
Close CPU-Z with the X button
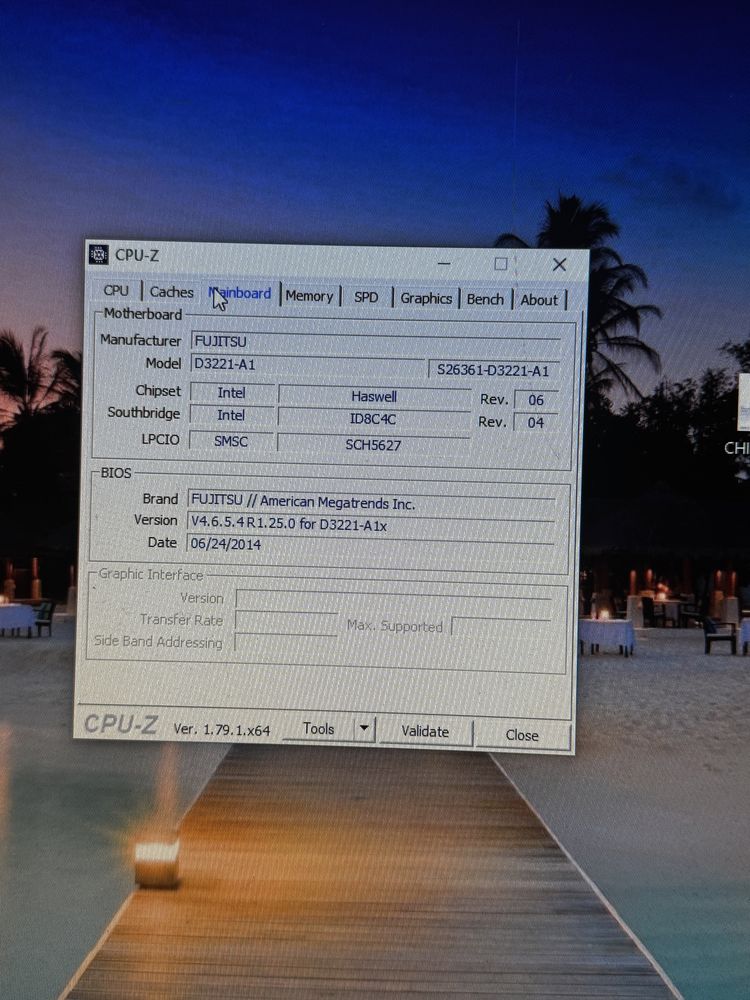point(559,265)
